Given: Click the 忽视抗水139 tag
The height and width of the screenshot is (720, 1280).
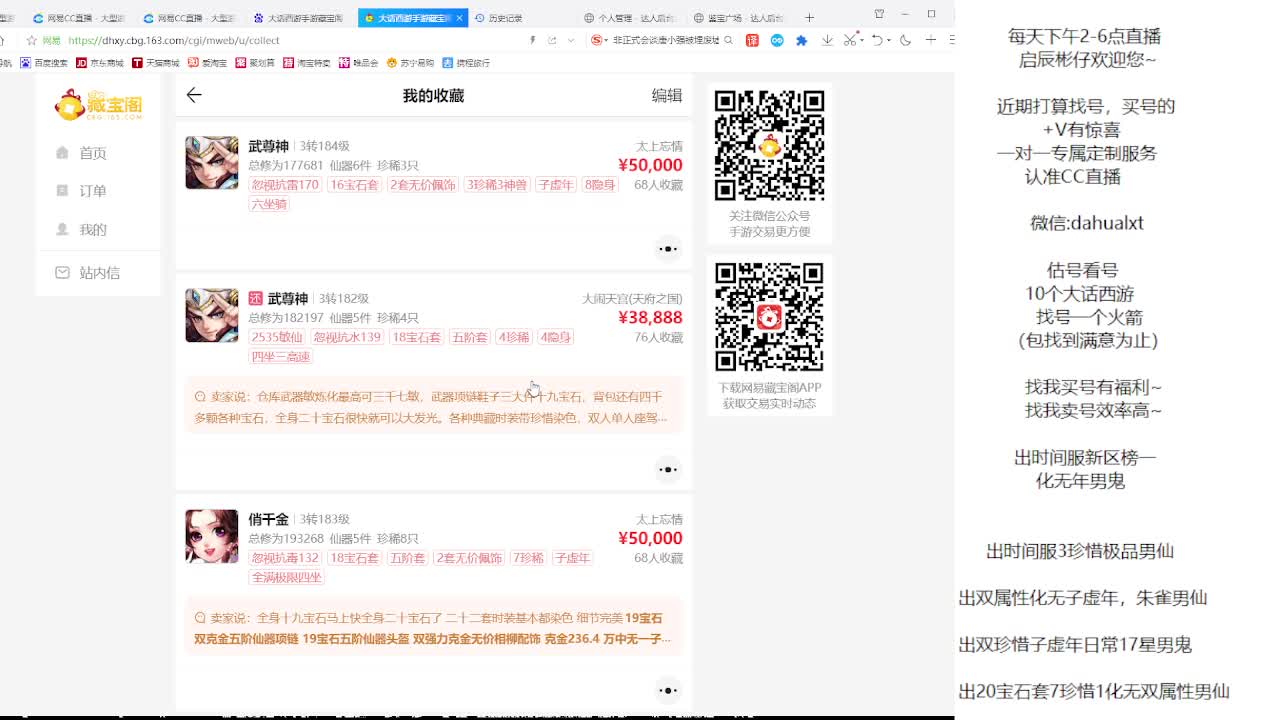Looking at the screenshot, I should (347, 337).
